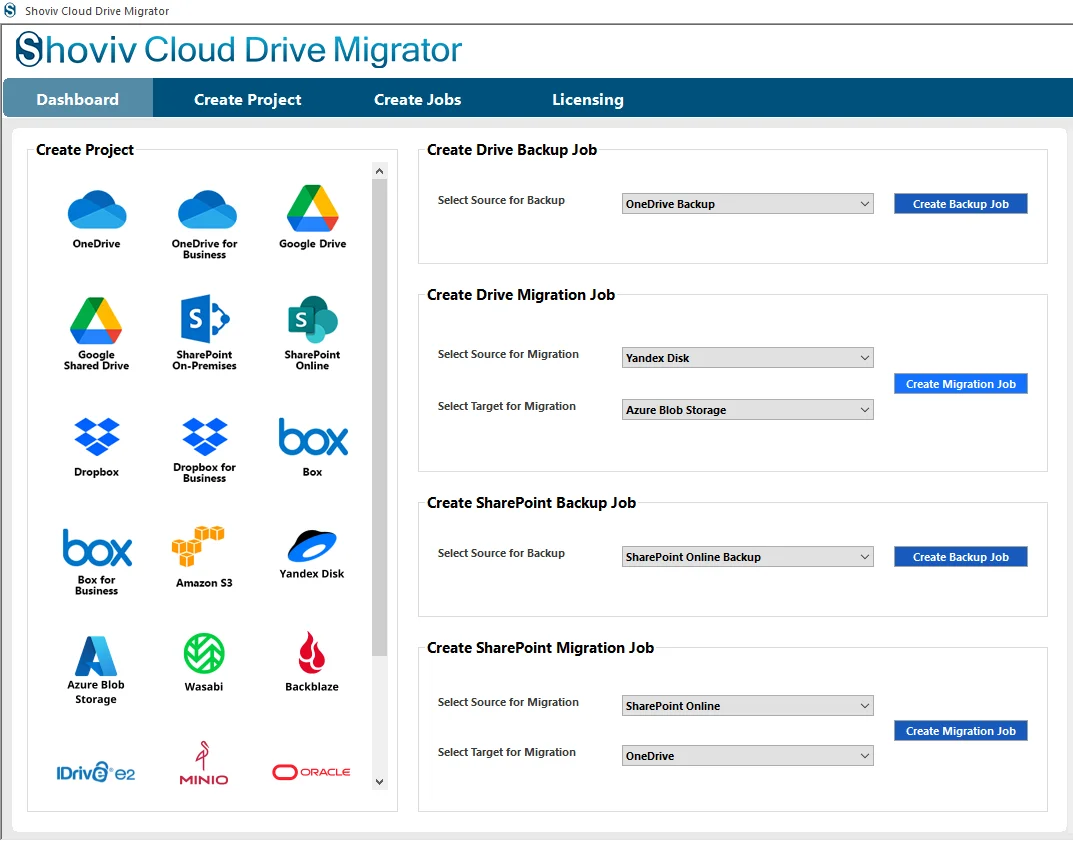Select the Amazon S3 icon
Screen dimensions: 1073x841
tap(198, 546)
